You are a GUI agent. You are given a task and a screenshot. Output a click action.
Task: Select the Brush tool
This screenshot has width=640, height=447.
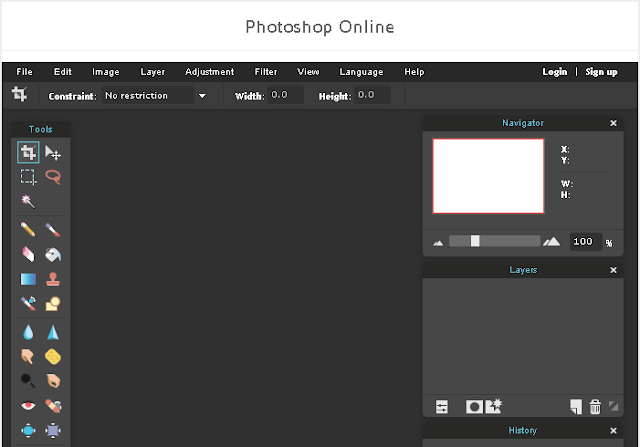(x=53, y=230)
